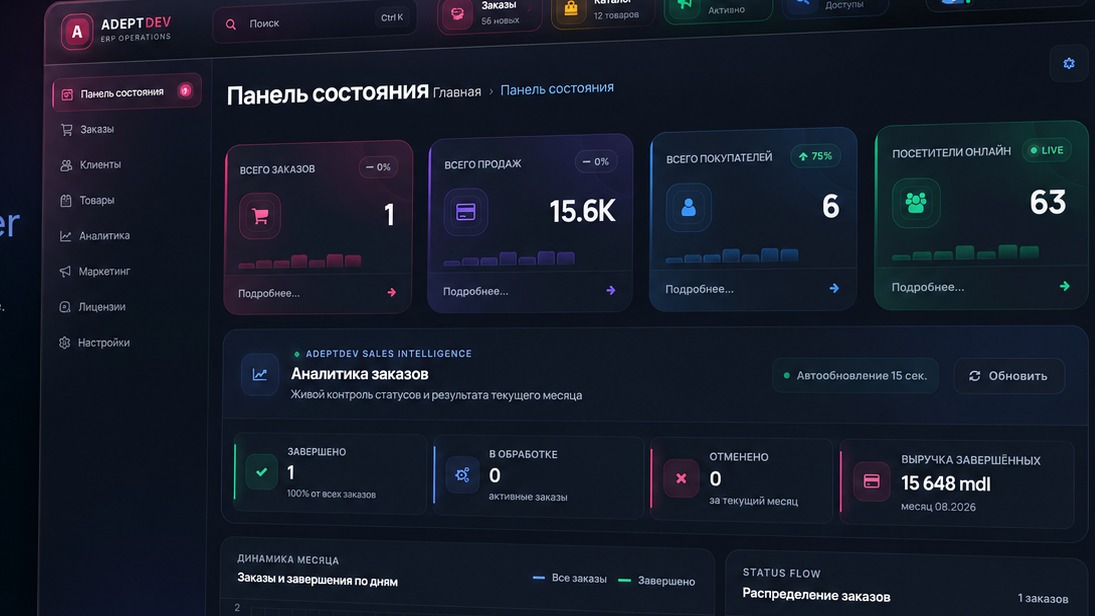Open Аналитика in the sidebar
The image size is (1095, 616).
tap(104, 236)
